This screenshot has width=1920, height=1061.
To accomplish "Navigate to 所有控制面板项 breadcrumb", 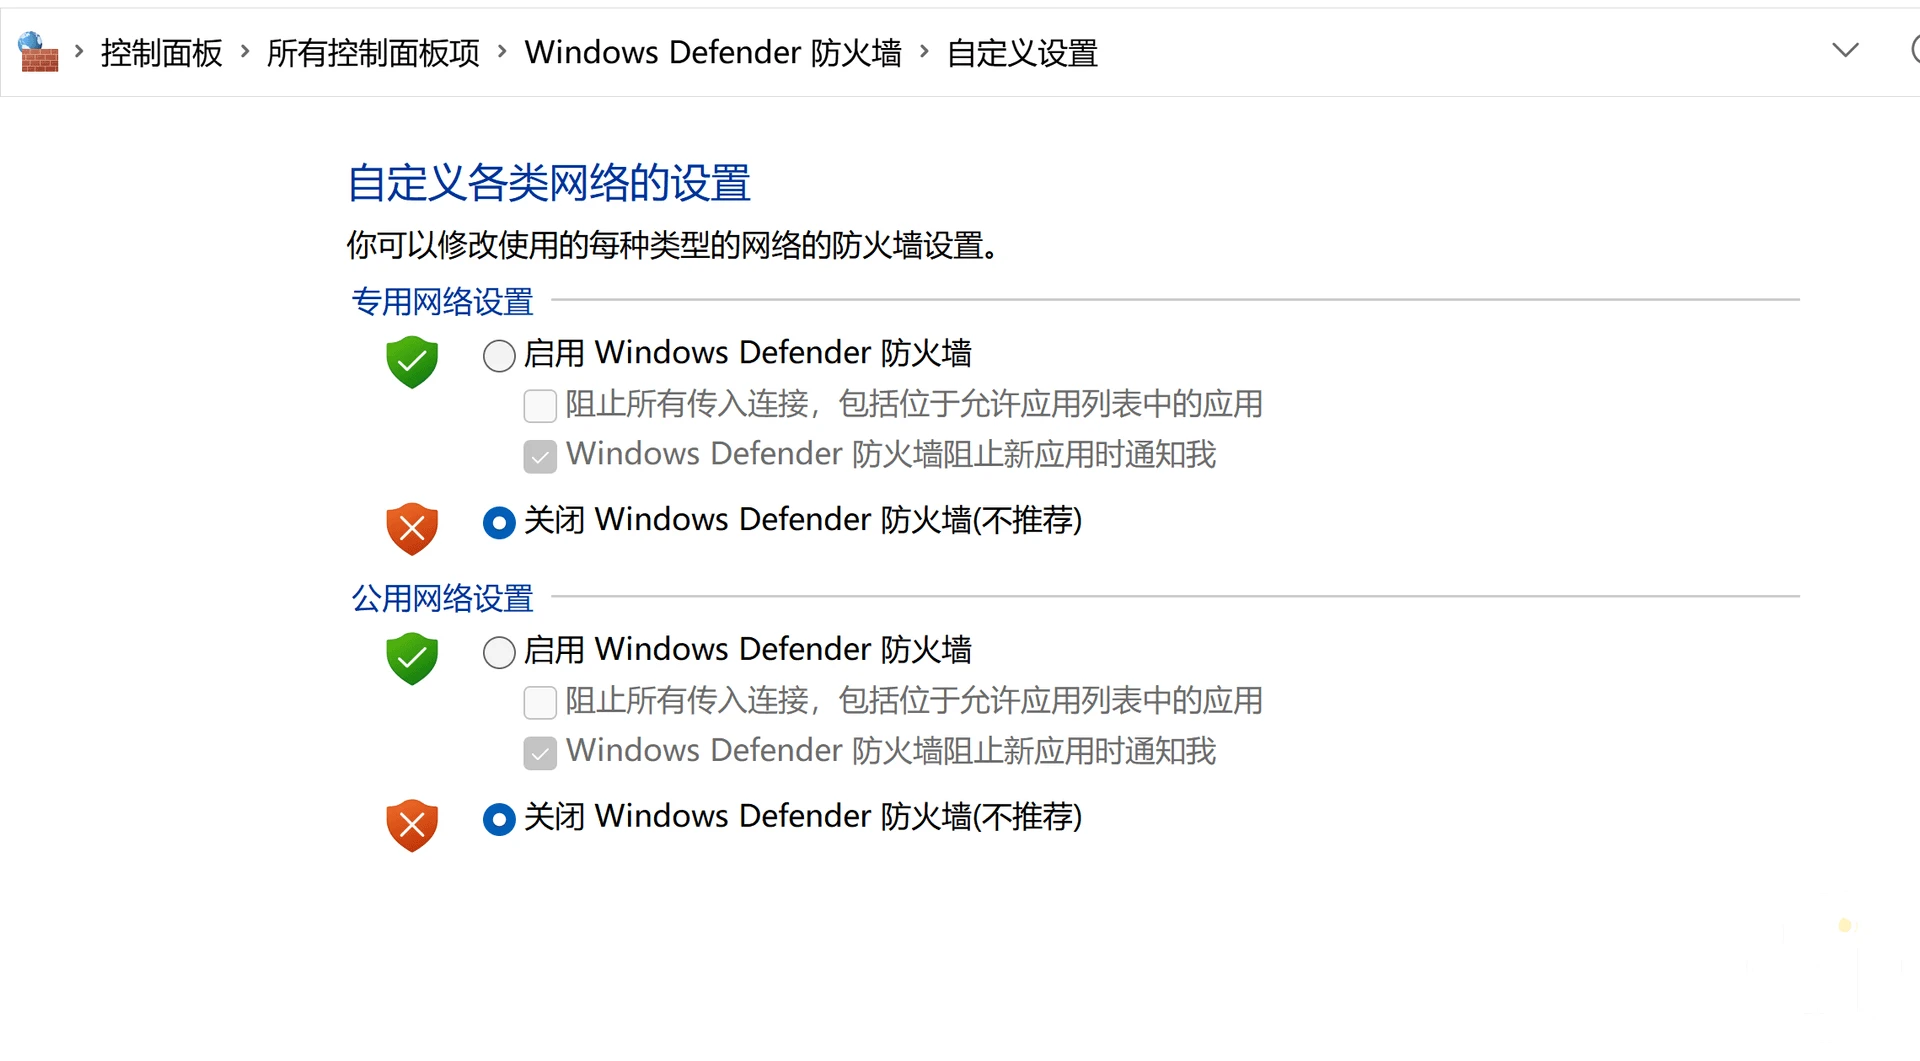I will click(373, 52).
